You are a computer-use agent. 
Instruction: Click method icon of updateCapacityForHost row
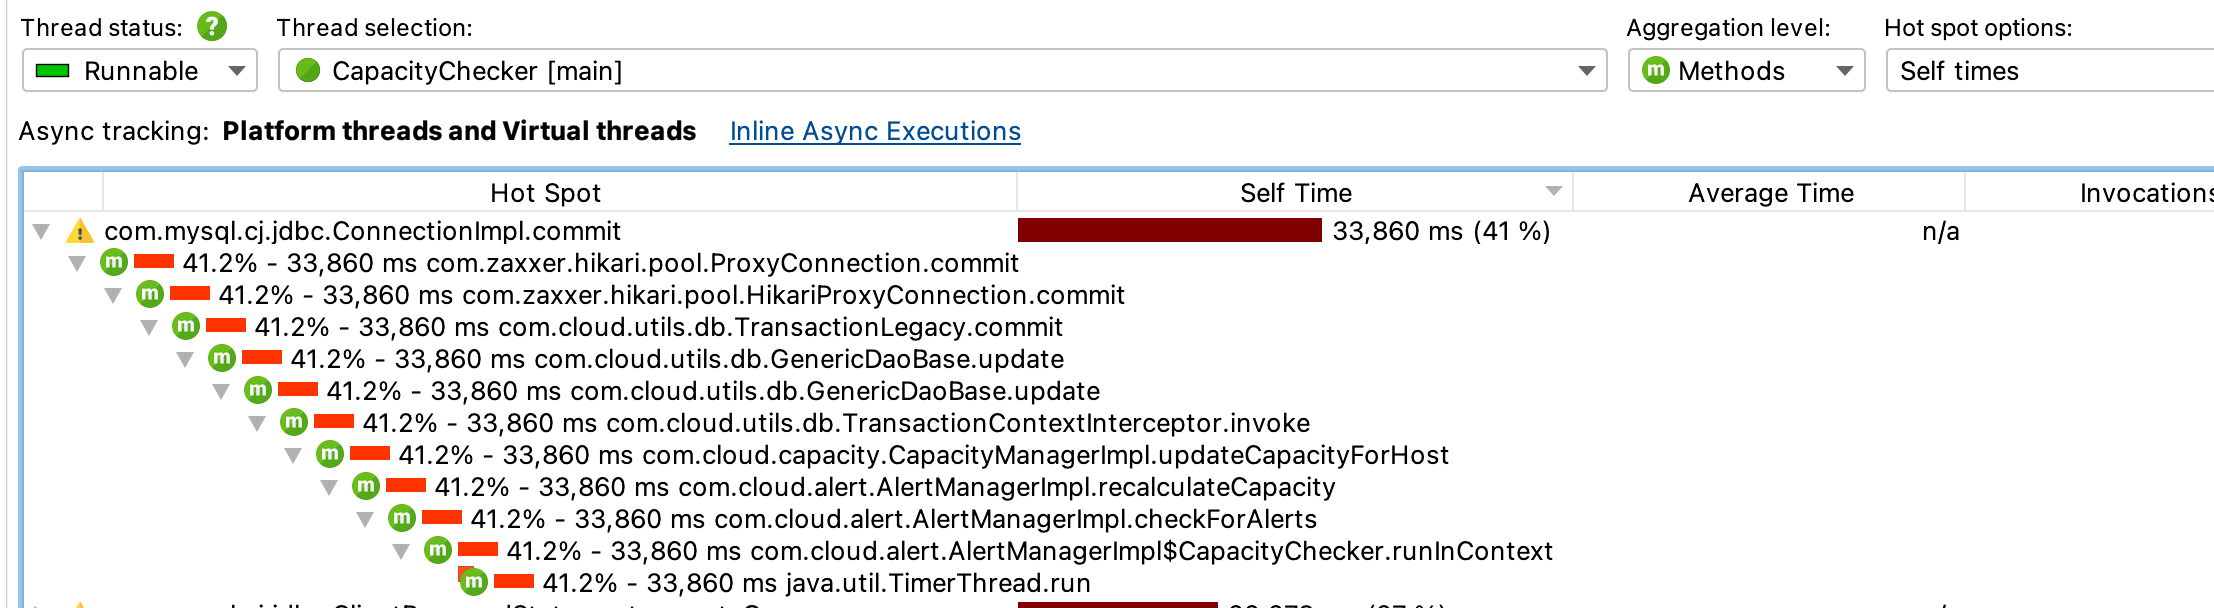(330, 455)
